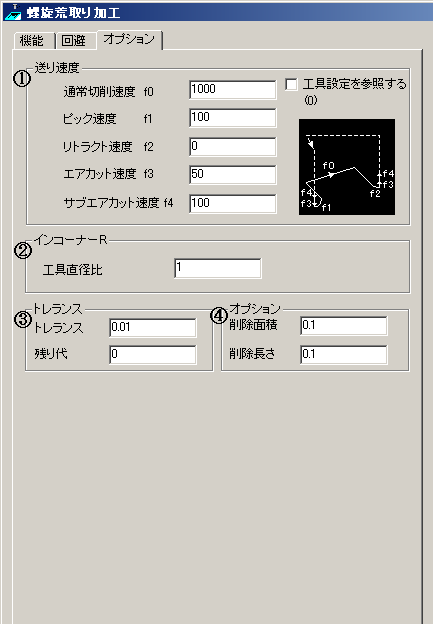Image resolution: width=433 pixels, height=624 pixels.
Task: Click the circled number 4 marker
Action: pyautogui.click(x=218, y=317)
